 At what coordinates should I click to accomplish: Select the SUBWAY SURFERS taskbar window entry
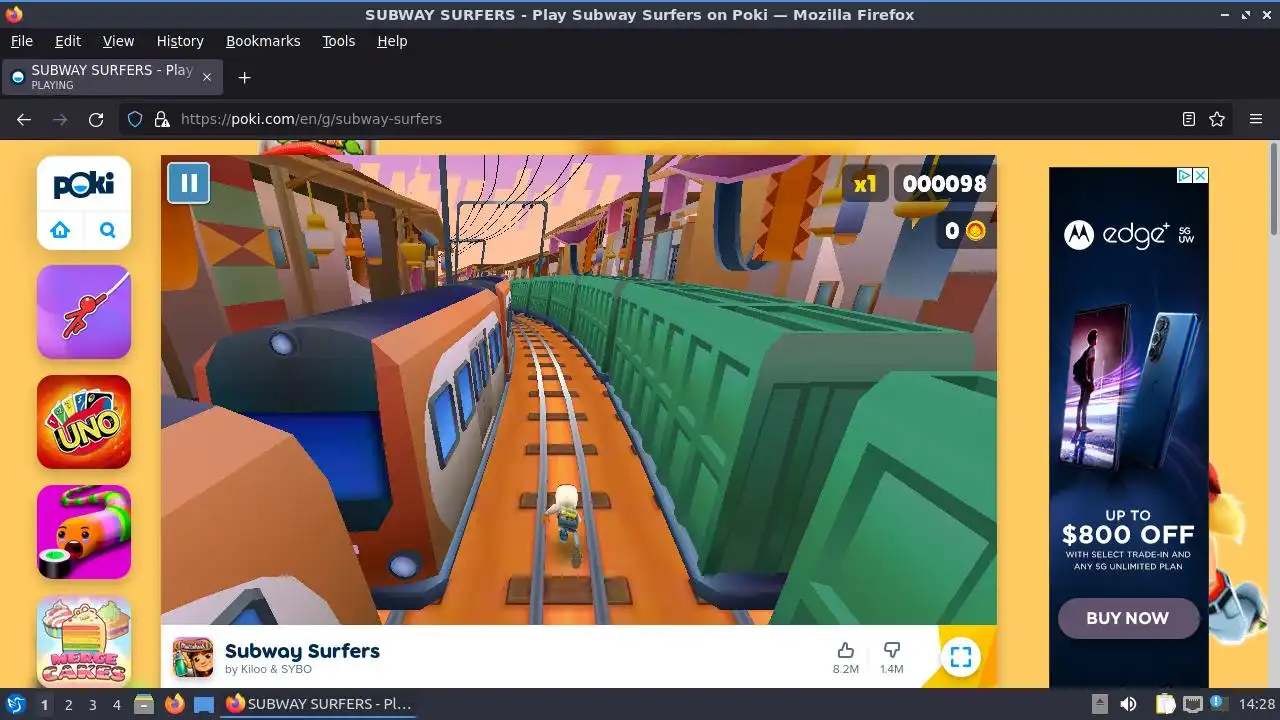pyautogui.click(x=319, y=704)
